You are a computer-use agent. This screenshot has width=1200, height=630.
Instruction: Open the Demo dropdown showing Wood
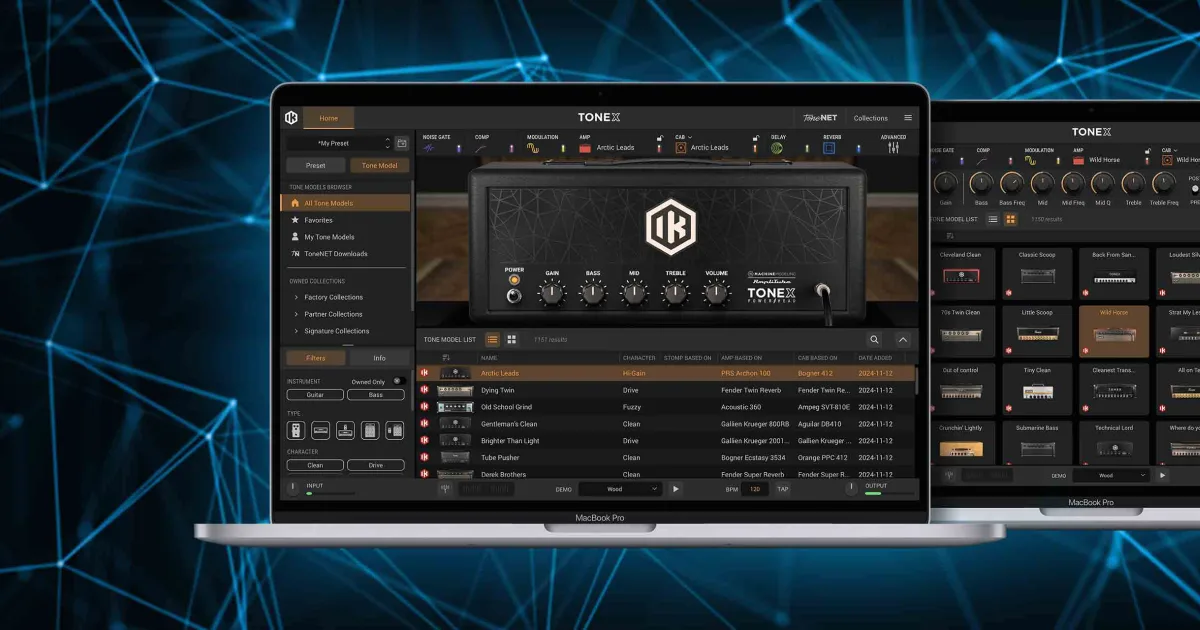point(620,489)
